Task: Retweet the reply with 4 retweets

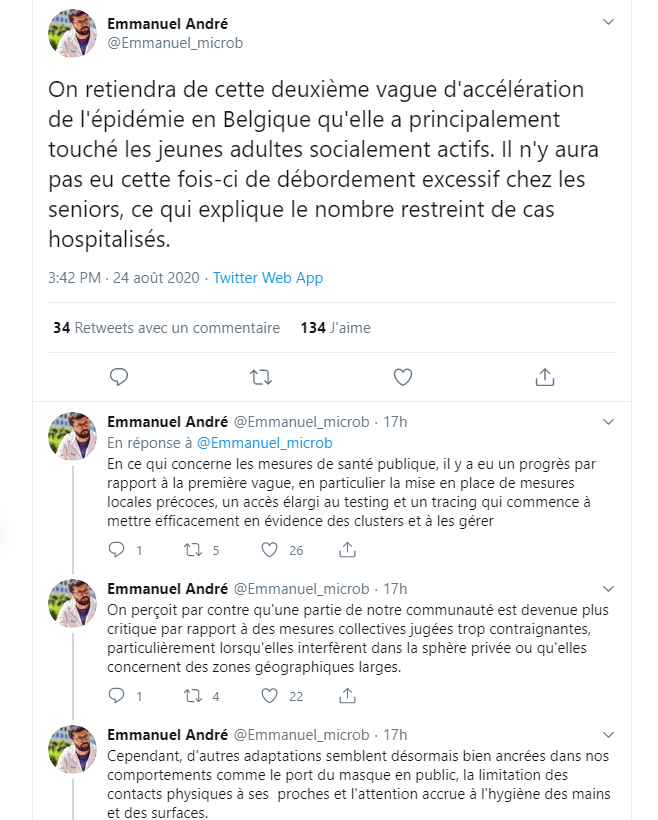Action: coord(194,696)
